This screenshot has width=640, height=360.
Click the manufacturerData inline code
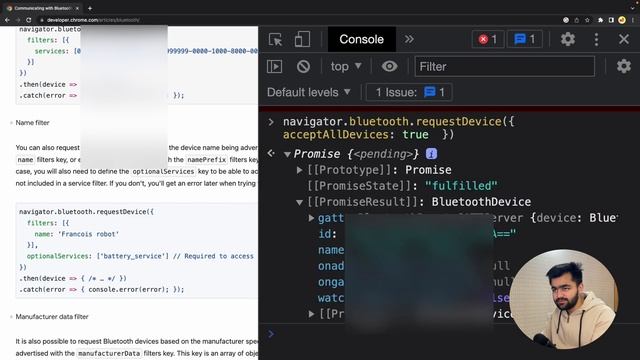pos(109,353)
